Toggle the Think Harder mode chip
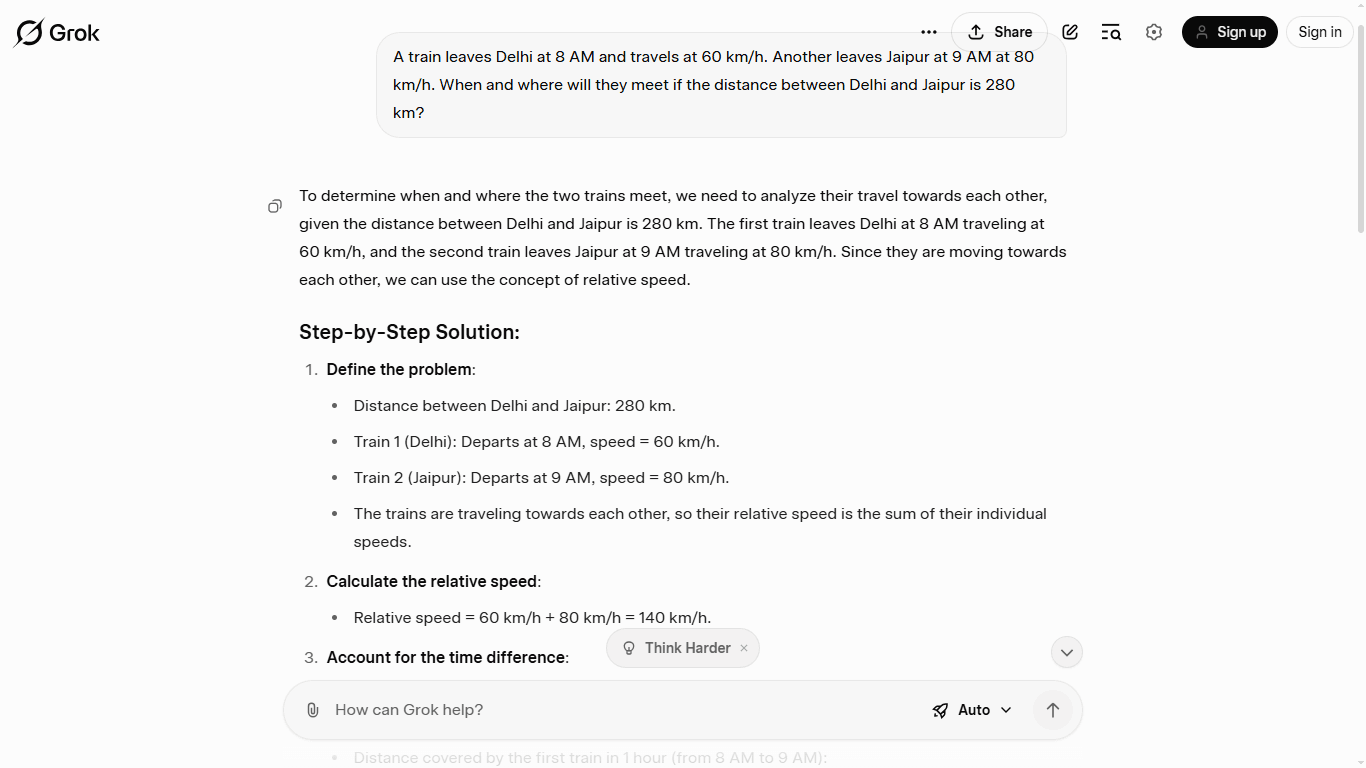Image resolution: width=1366 pixels, height=768 pixels. click(677, 648)
